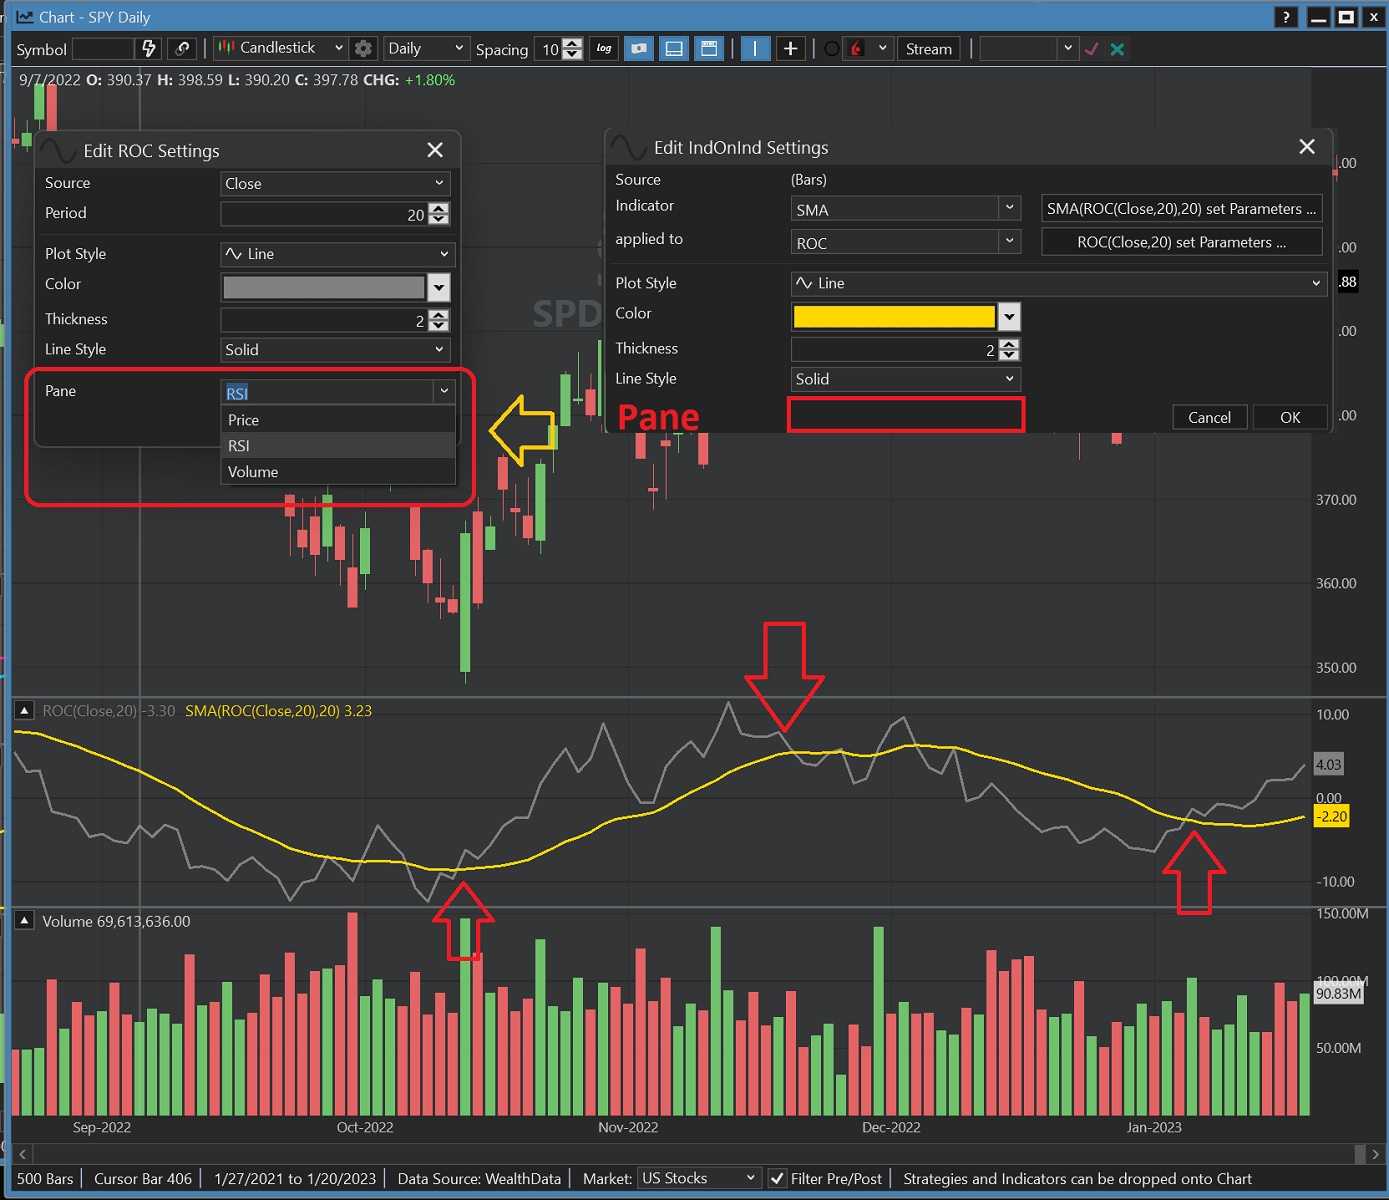The image size is (1389, 1200).
Task: Select Volume from the Pane list
Action: coord(253,472)
